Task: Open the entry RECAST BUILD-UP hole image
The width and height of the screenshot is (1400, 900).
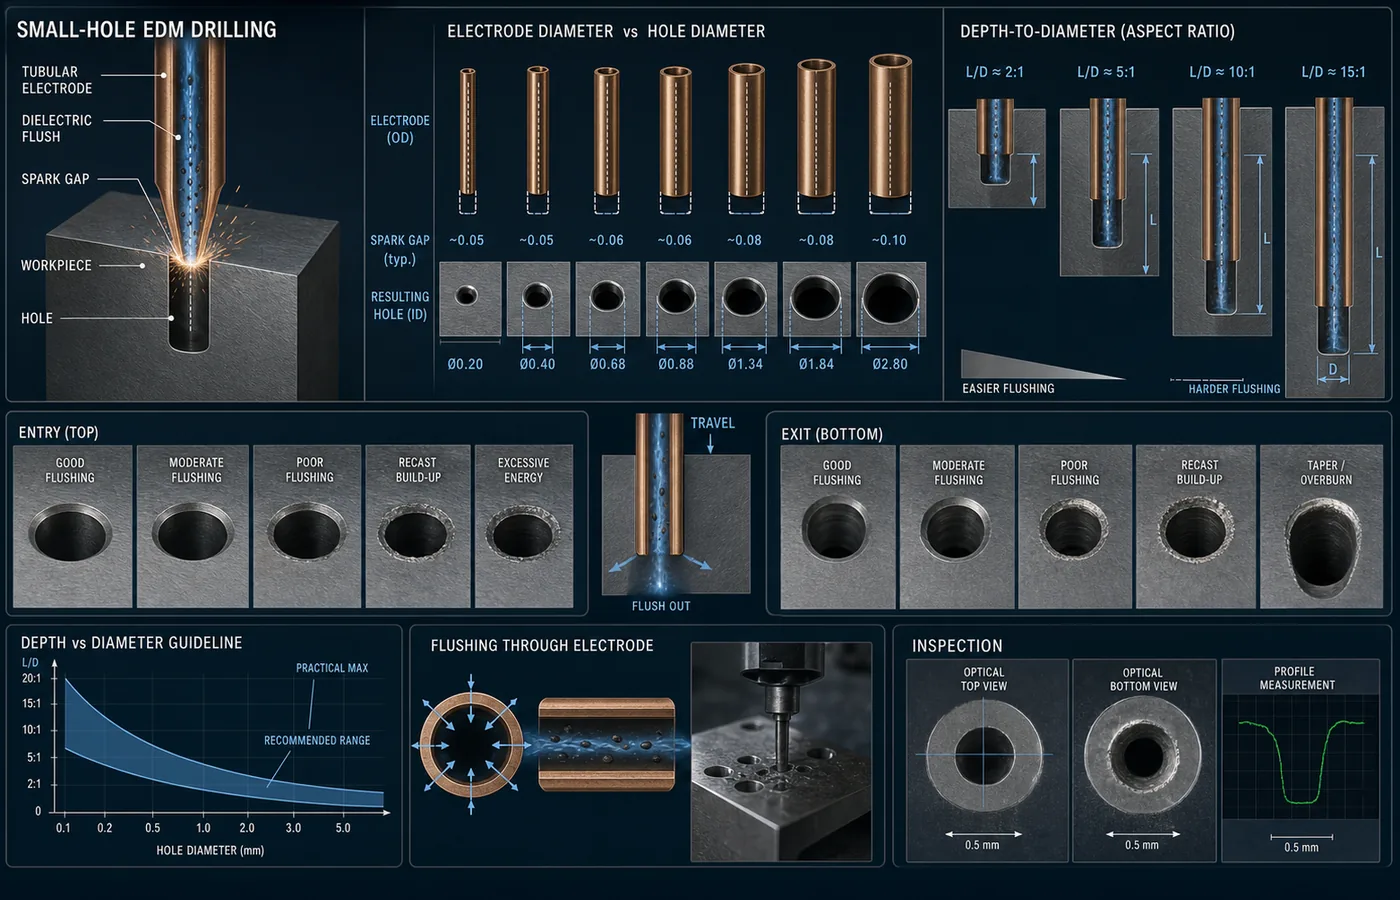Action: point(417,526)
